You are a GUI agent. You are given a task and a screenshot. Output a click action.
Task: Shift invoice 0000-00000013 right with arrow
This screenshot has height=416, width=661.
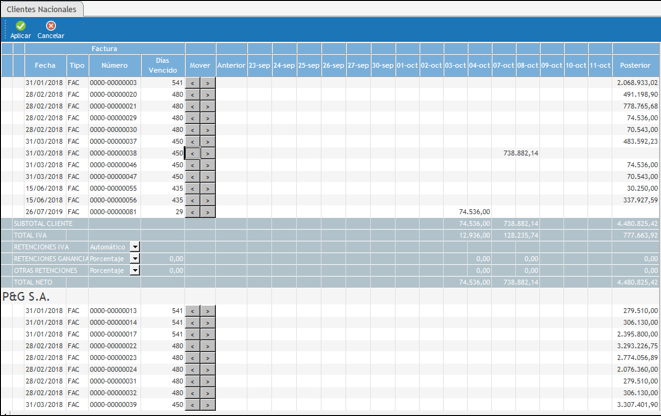click(207, 311)
